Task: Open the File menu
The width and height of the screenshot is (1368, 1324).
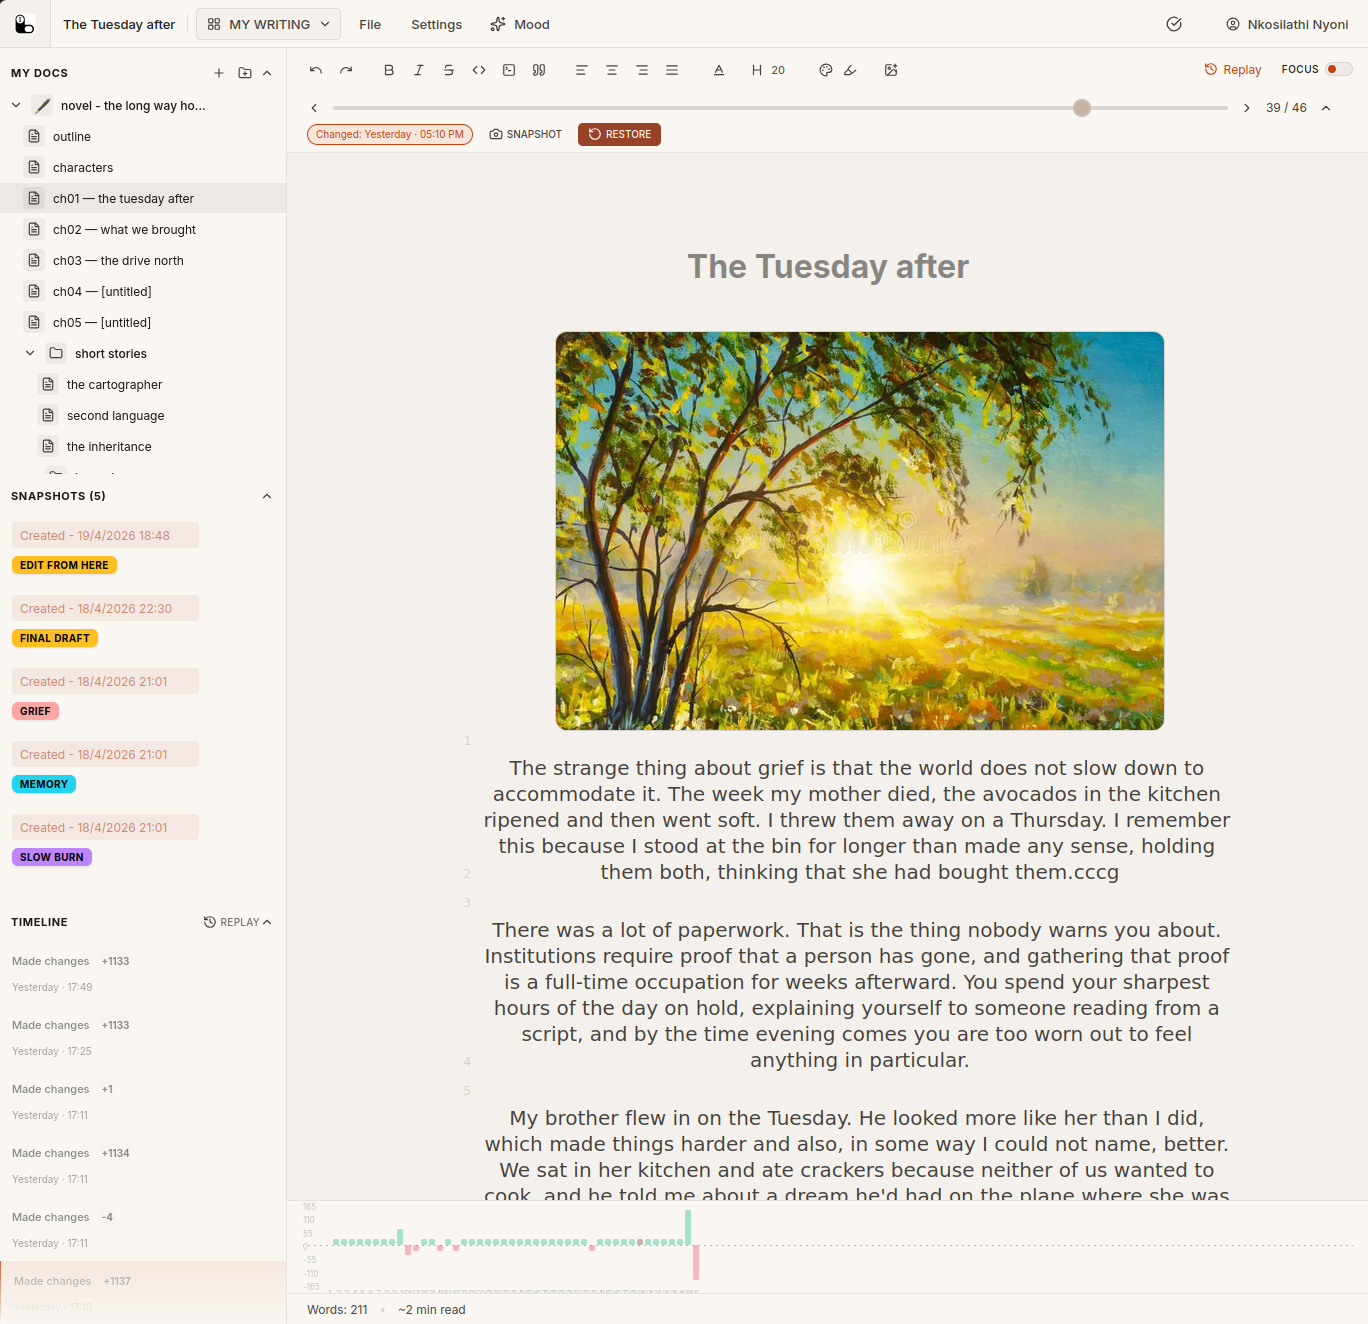Action: tap(370, 24)
